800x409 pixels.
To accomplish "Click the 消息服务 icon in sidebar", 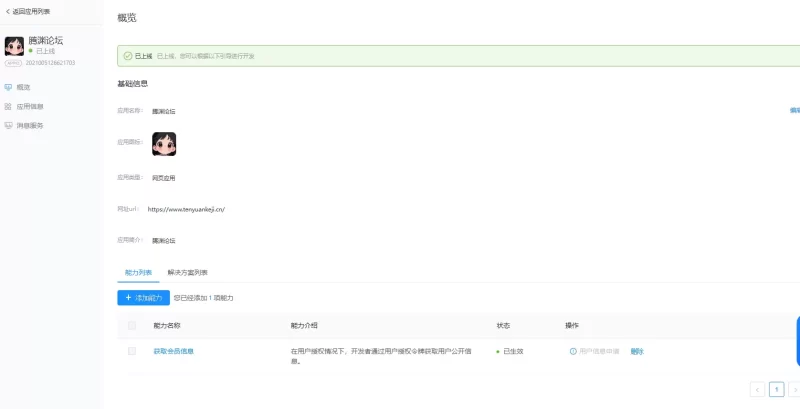I will coord(8,125).
